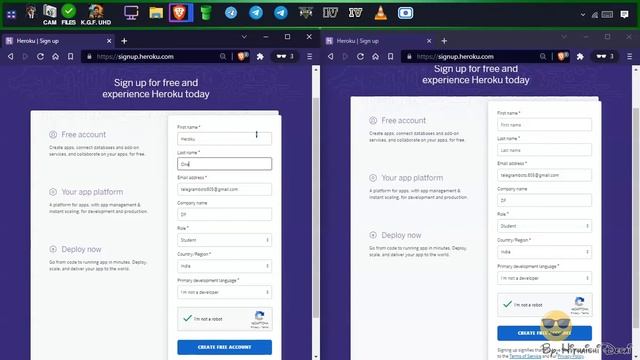Click Create Free Account button, left window

pos(224,347)
